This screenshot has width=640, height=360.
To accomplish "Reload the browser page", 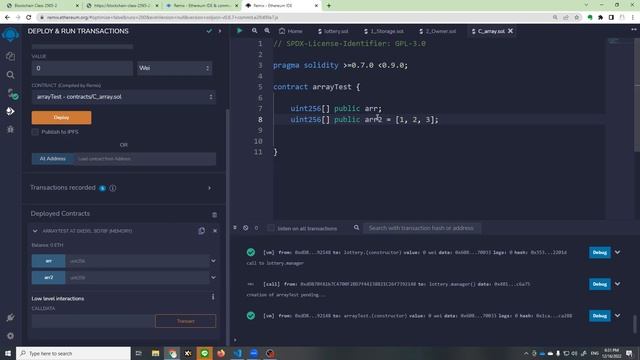I will (x=29, y=18).
